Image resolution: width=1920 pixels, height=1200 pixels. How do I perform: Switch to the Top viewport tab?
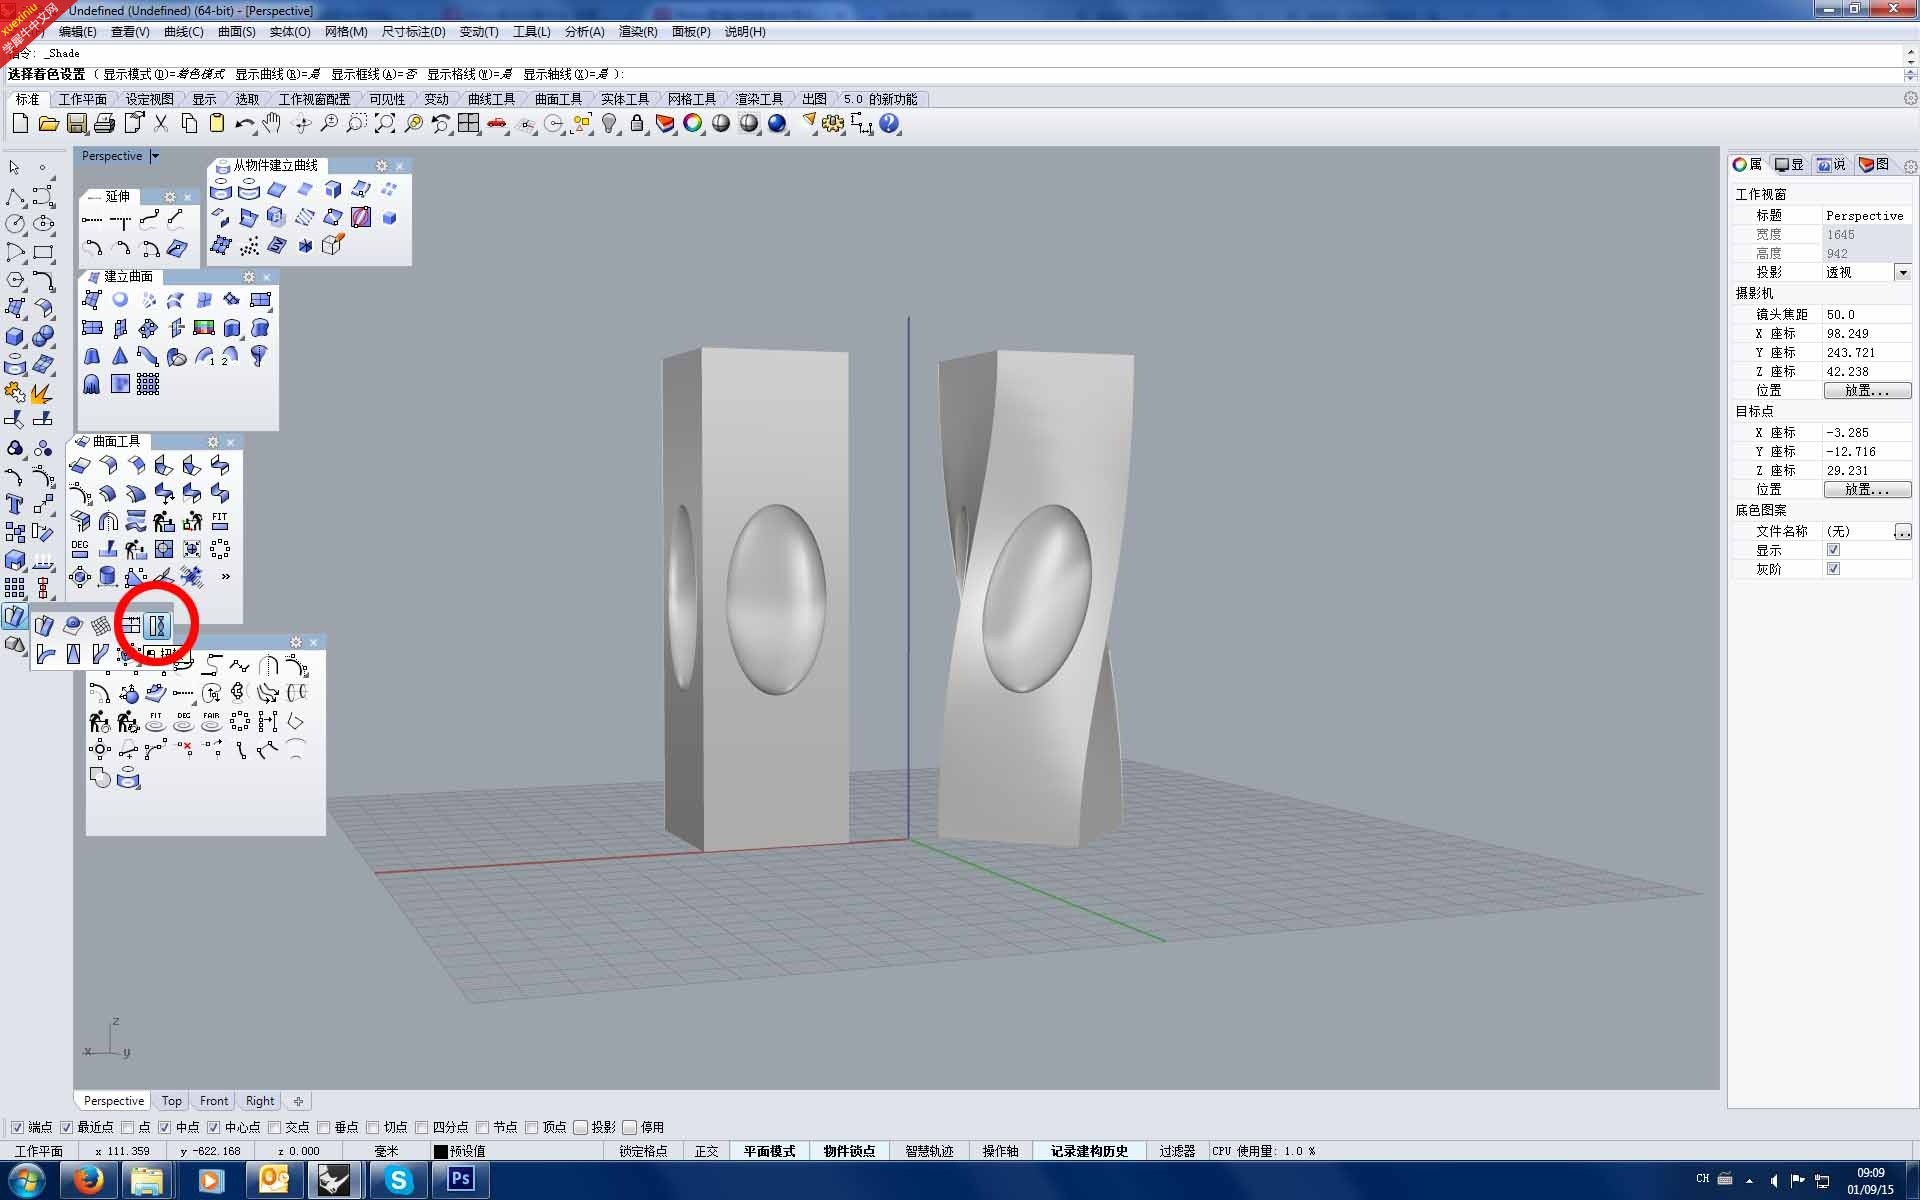click(x=172, y=1101)
